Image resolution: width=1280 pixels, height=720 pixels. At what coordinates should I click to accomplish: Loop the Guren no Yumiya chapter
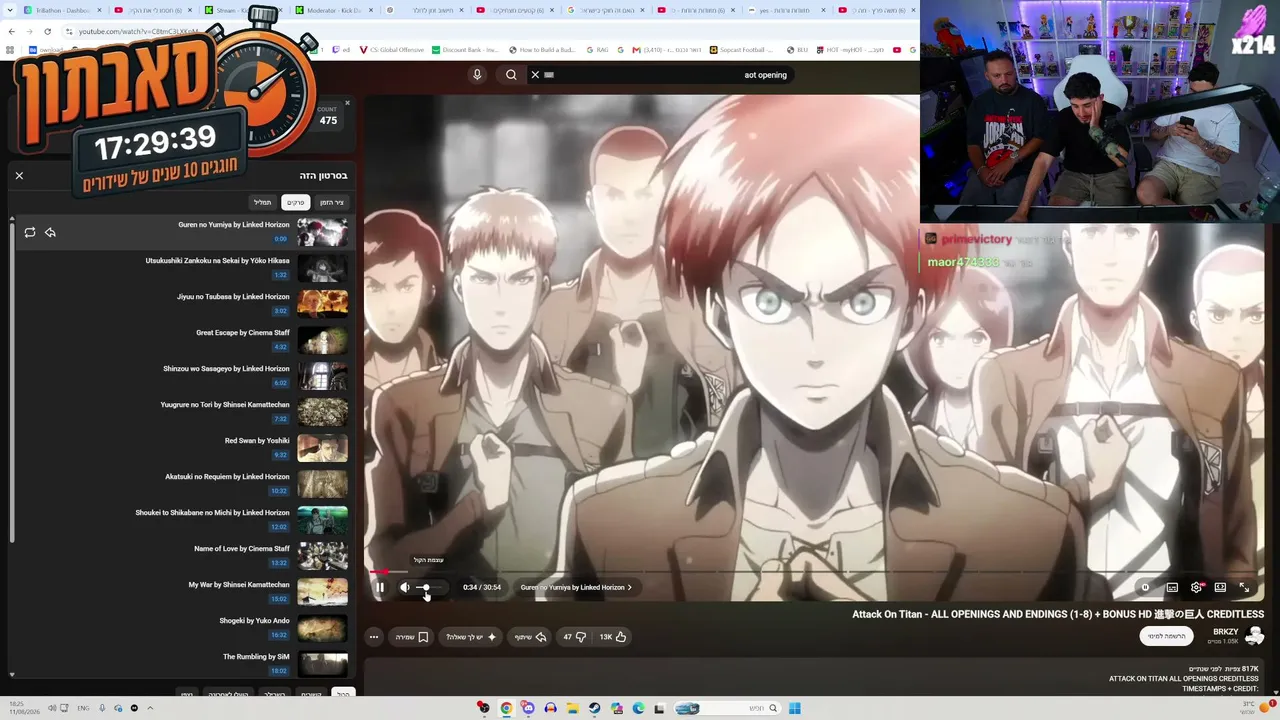point(30,232)
